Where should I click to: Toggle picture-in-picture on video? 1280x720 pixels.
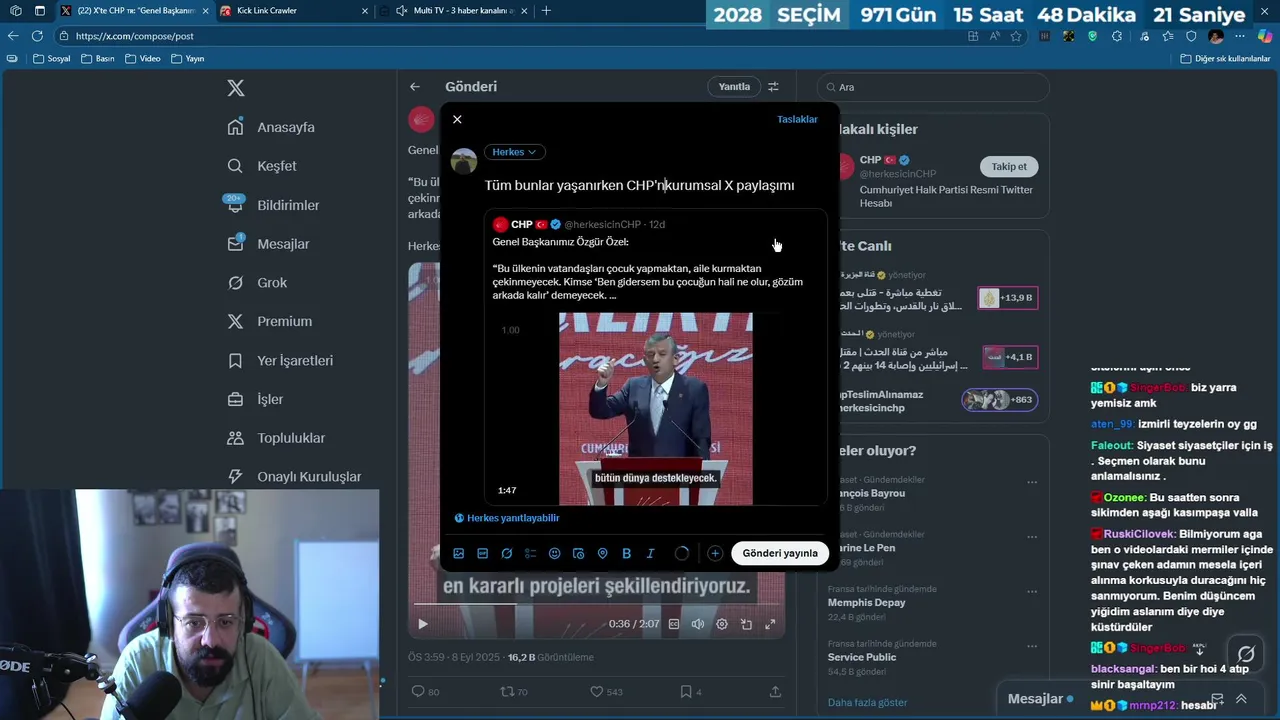pyautogui.click(x=746, y=624)
